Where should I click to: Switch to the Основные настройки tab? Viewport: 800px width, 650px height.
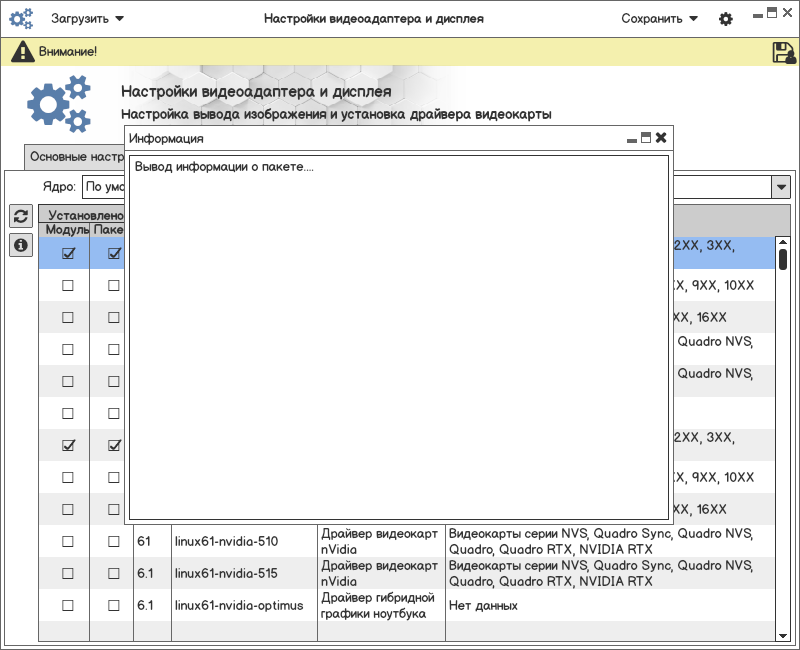coord(76,157)
